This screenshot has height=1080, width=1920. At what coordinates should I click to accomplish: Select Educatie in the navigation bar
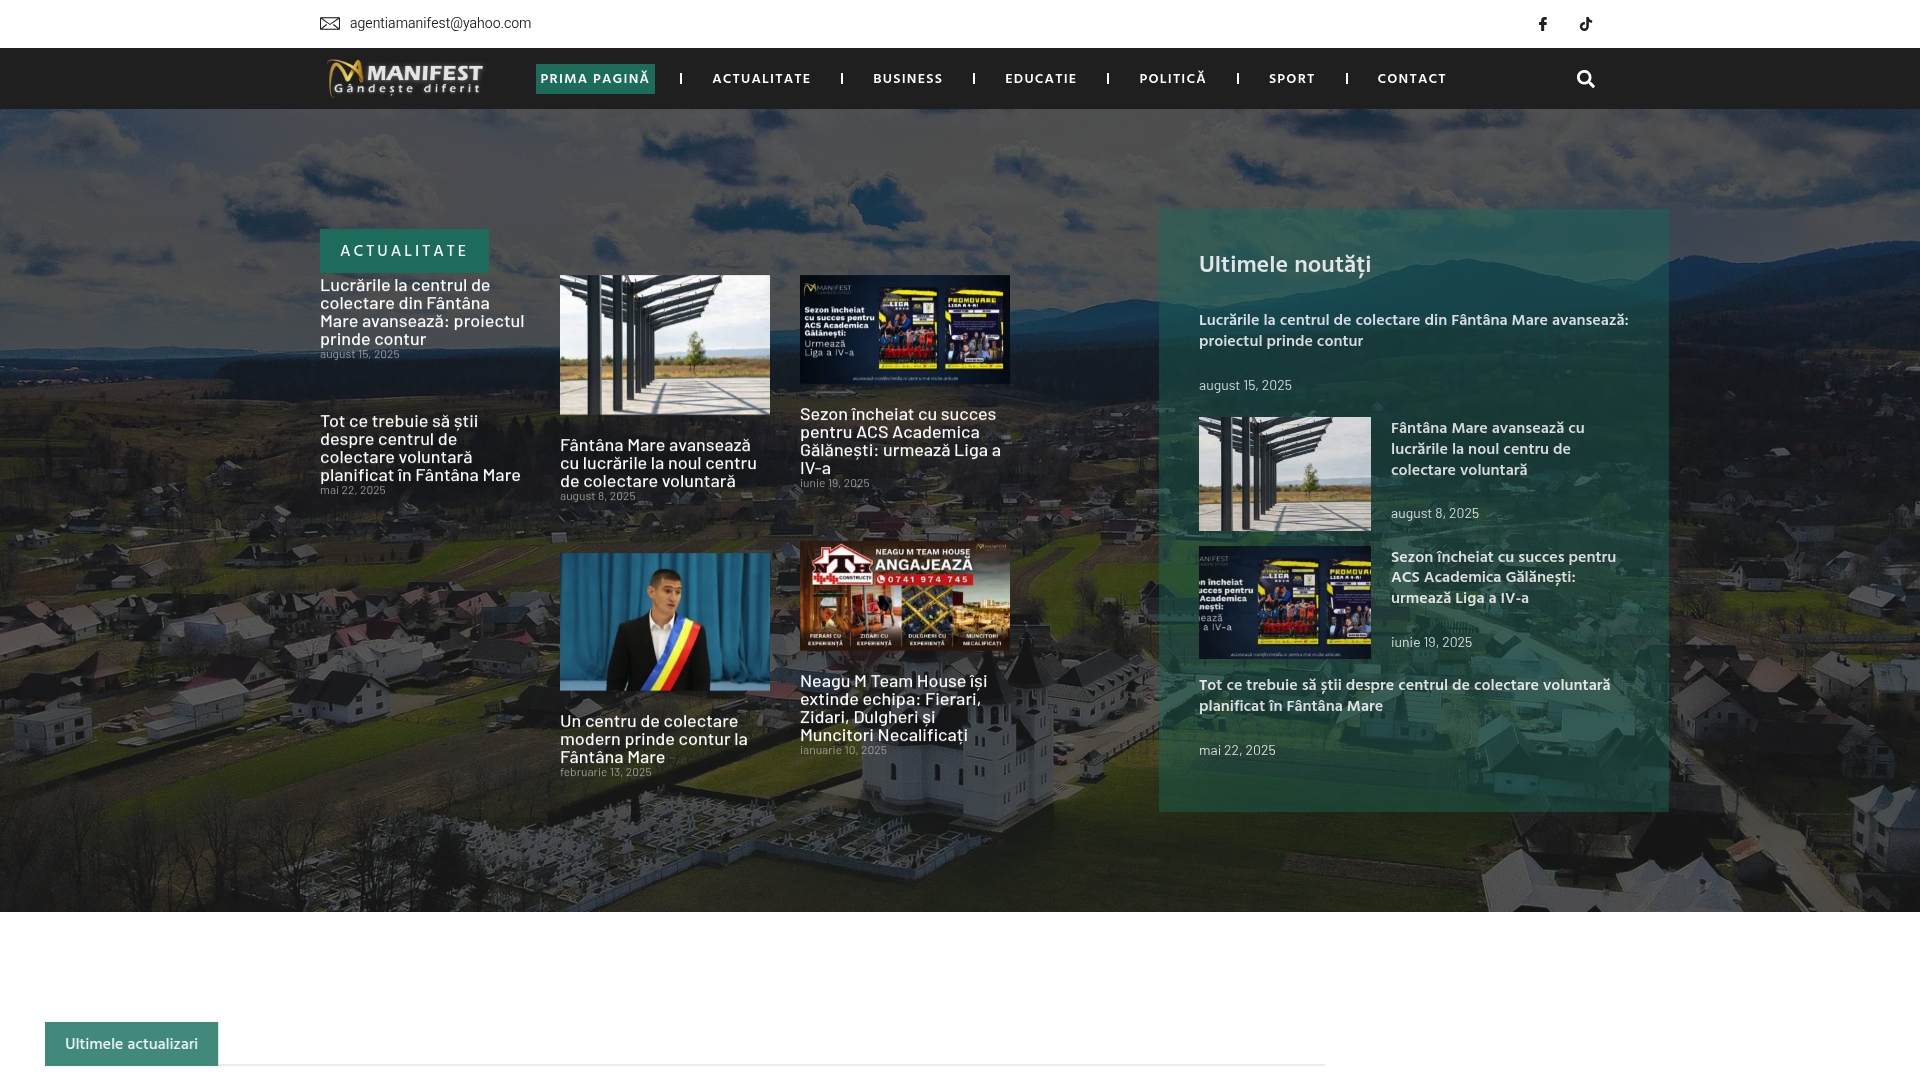1040,79
